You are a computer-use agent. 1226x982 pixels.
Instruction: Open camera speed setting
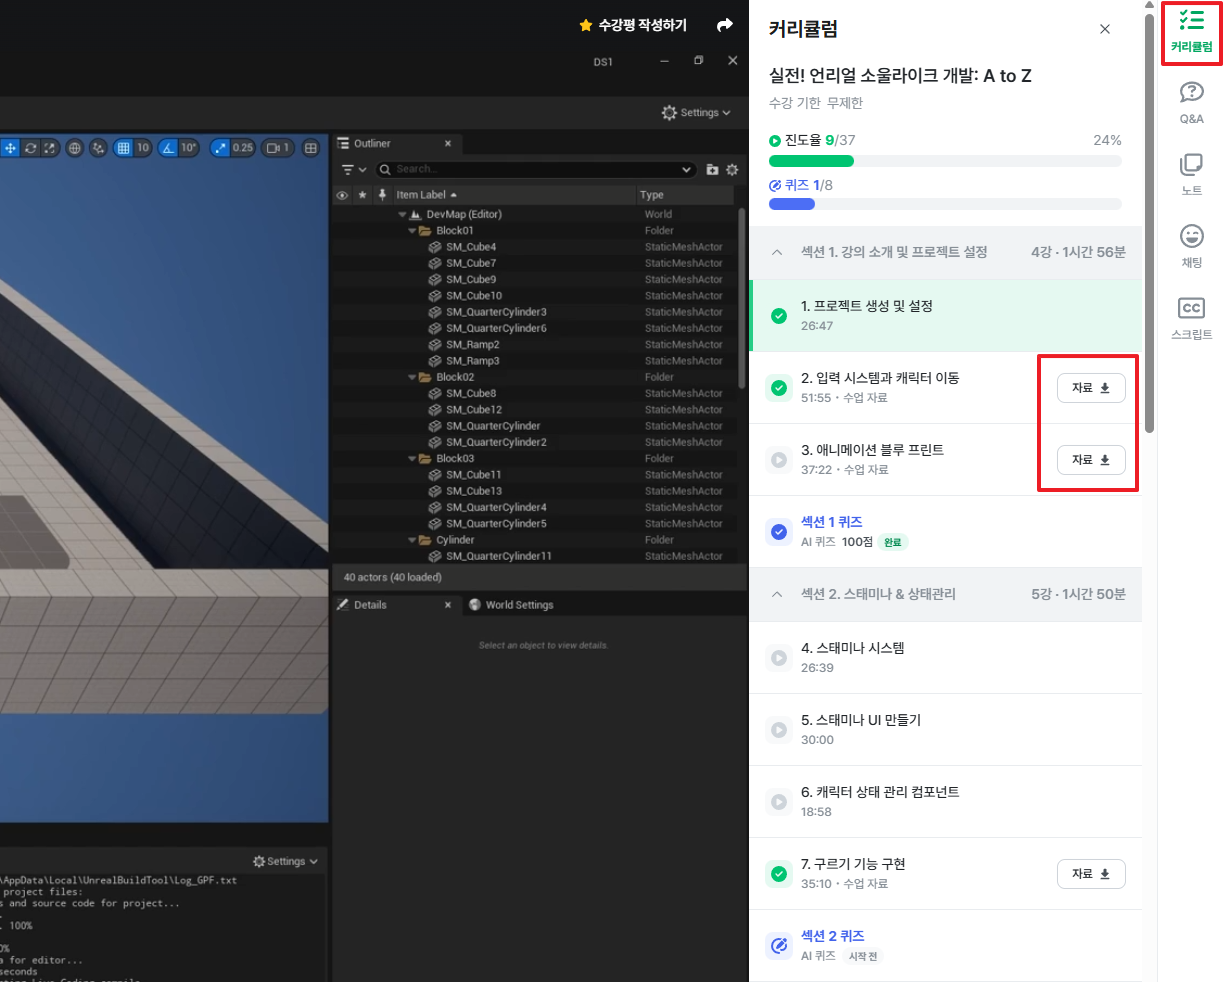[x=277, y=148]
